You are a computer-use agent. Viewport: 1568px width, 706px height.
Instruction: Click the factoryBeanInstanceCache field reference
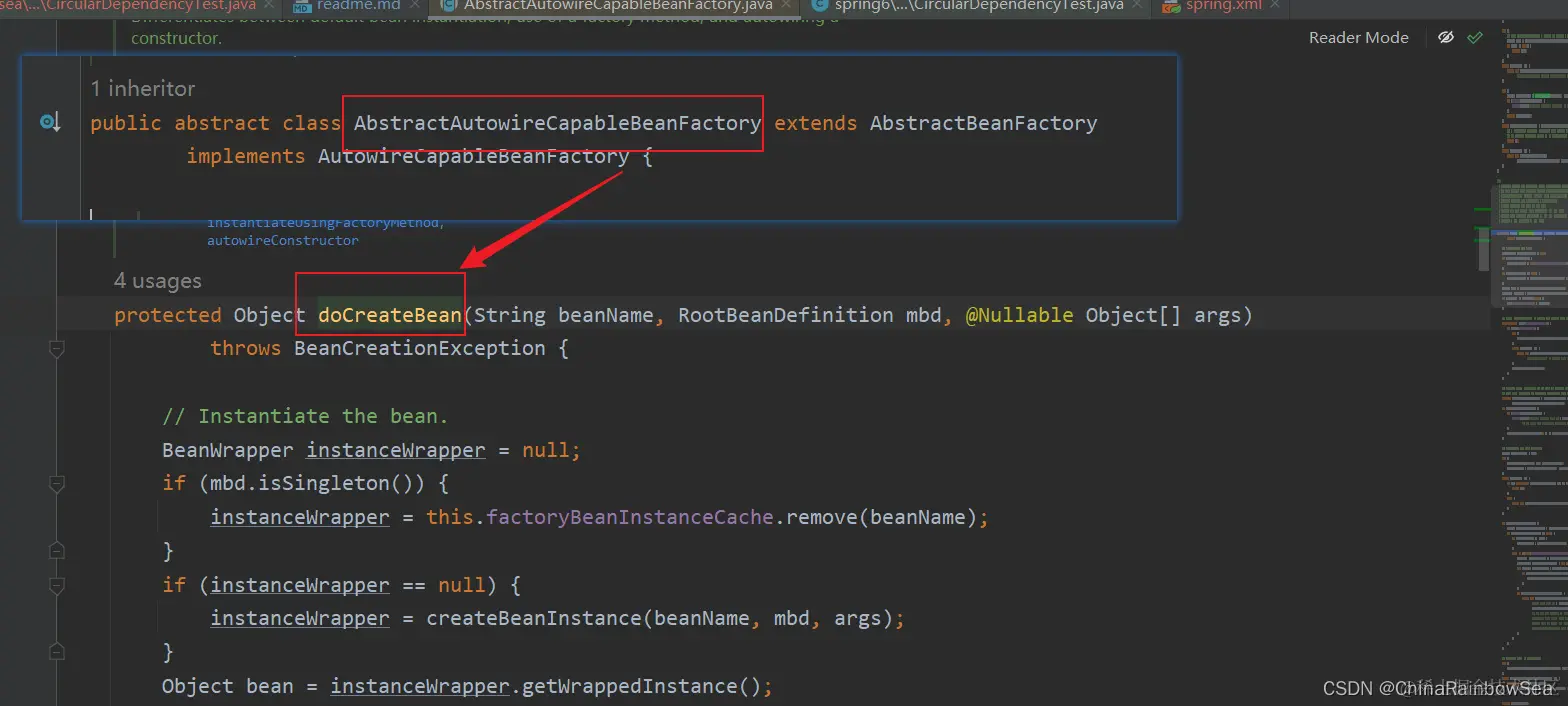click(x=630, y=517)
